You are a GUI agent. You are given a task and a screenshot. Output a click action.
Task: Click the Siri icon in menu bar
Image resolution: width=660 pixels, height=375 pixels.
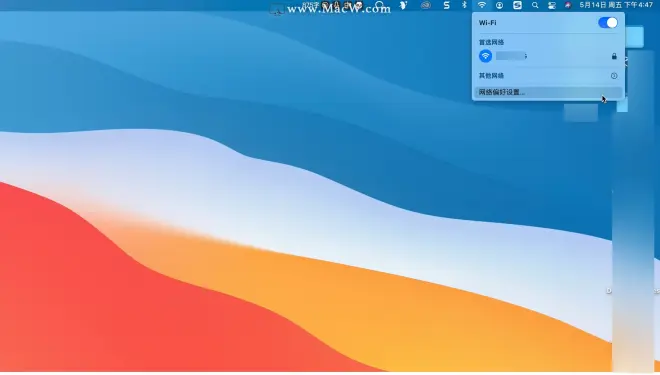(568, 5)
